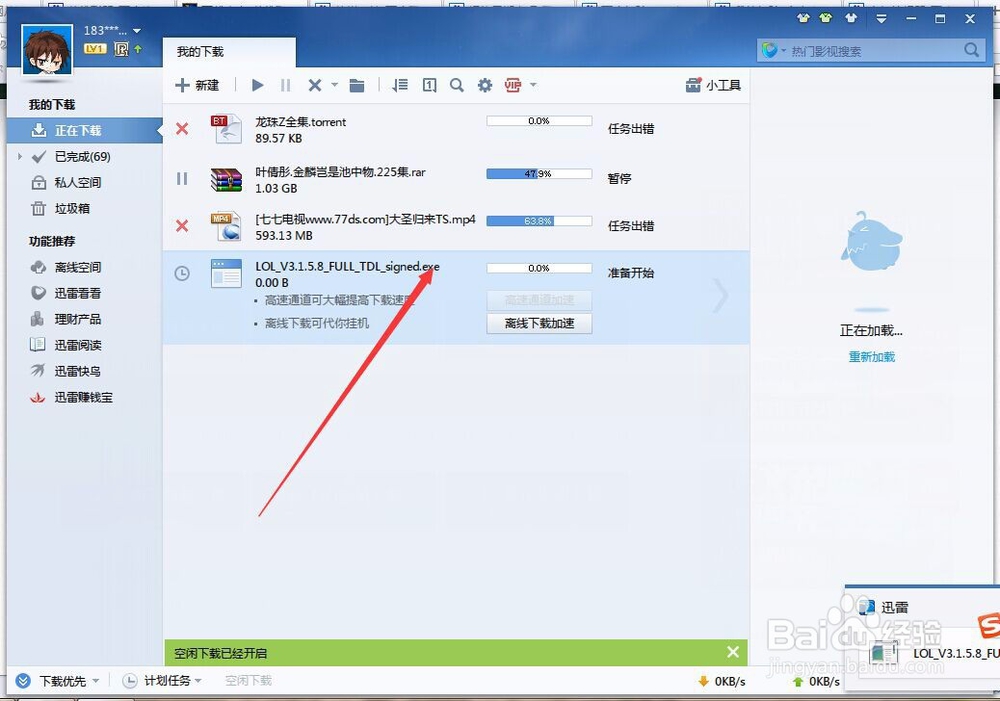Click pause status icon of 叶倩彤 rar task
This screenshot has height=701, width=1000.
[x=182, y=179]
